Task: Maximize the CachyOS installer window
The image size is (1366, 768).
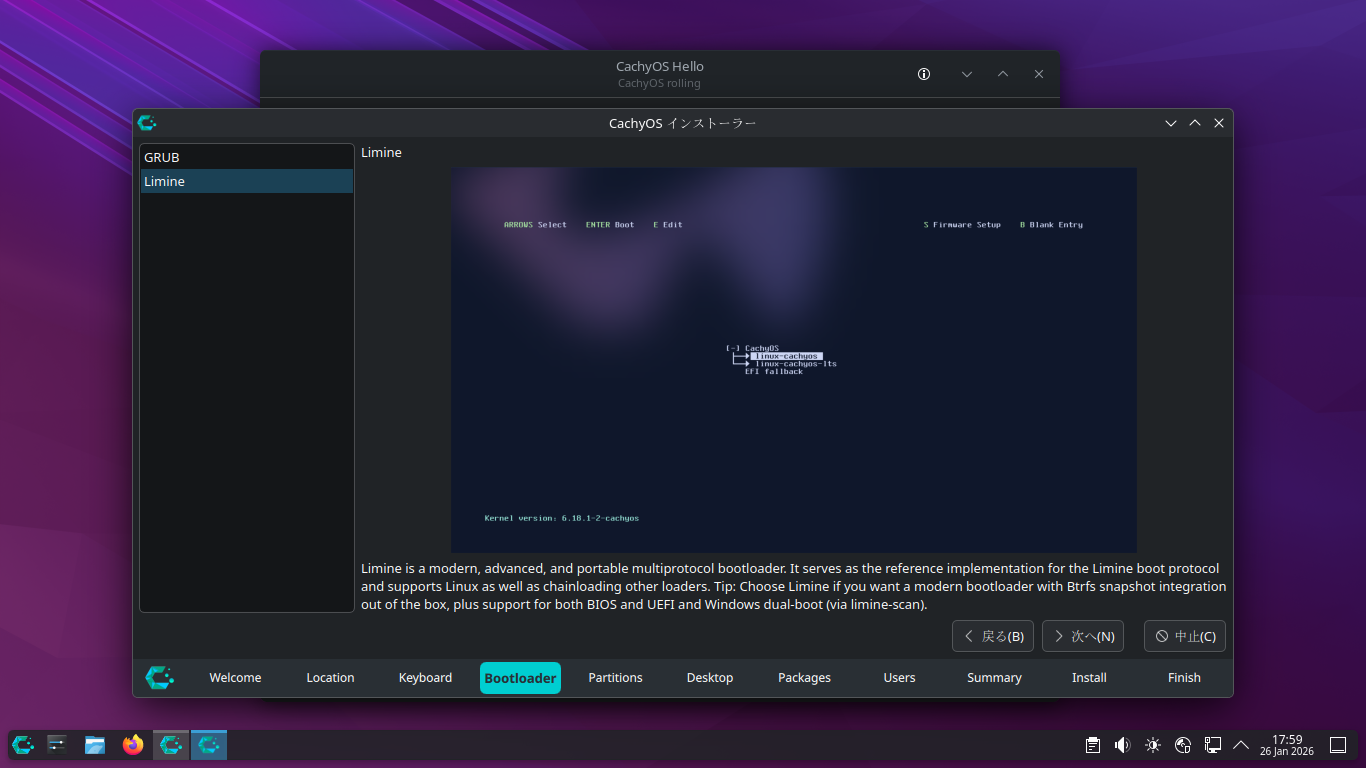Action: click(x=1195, y=123)
